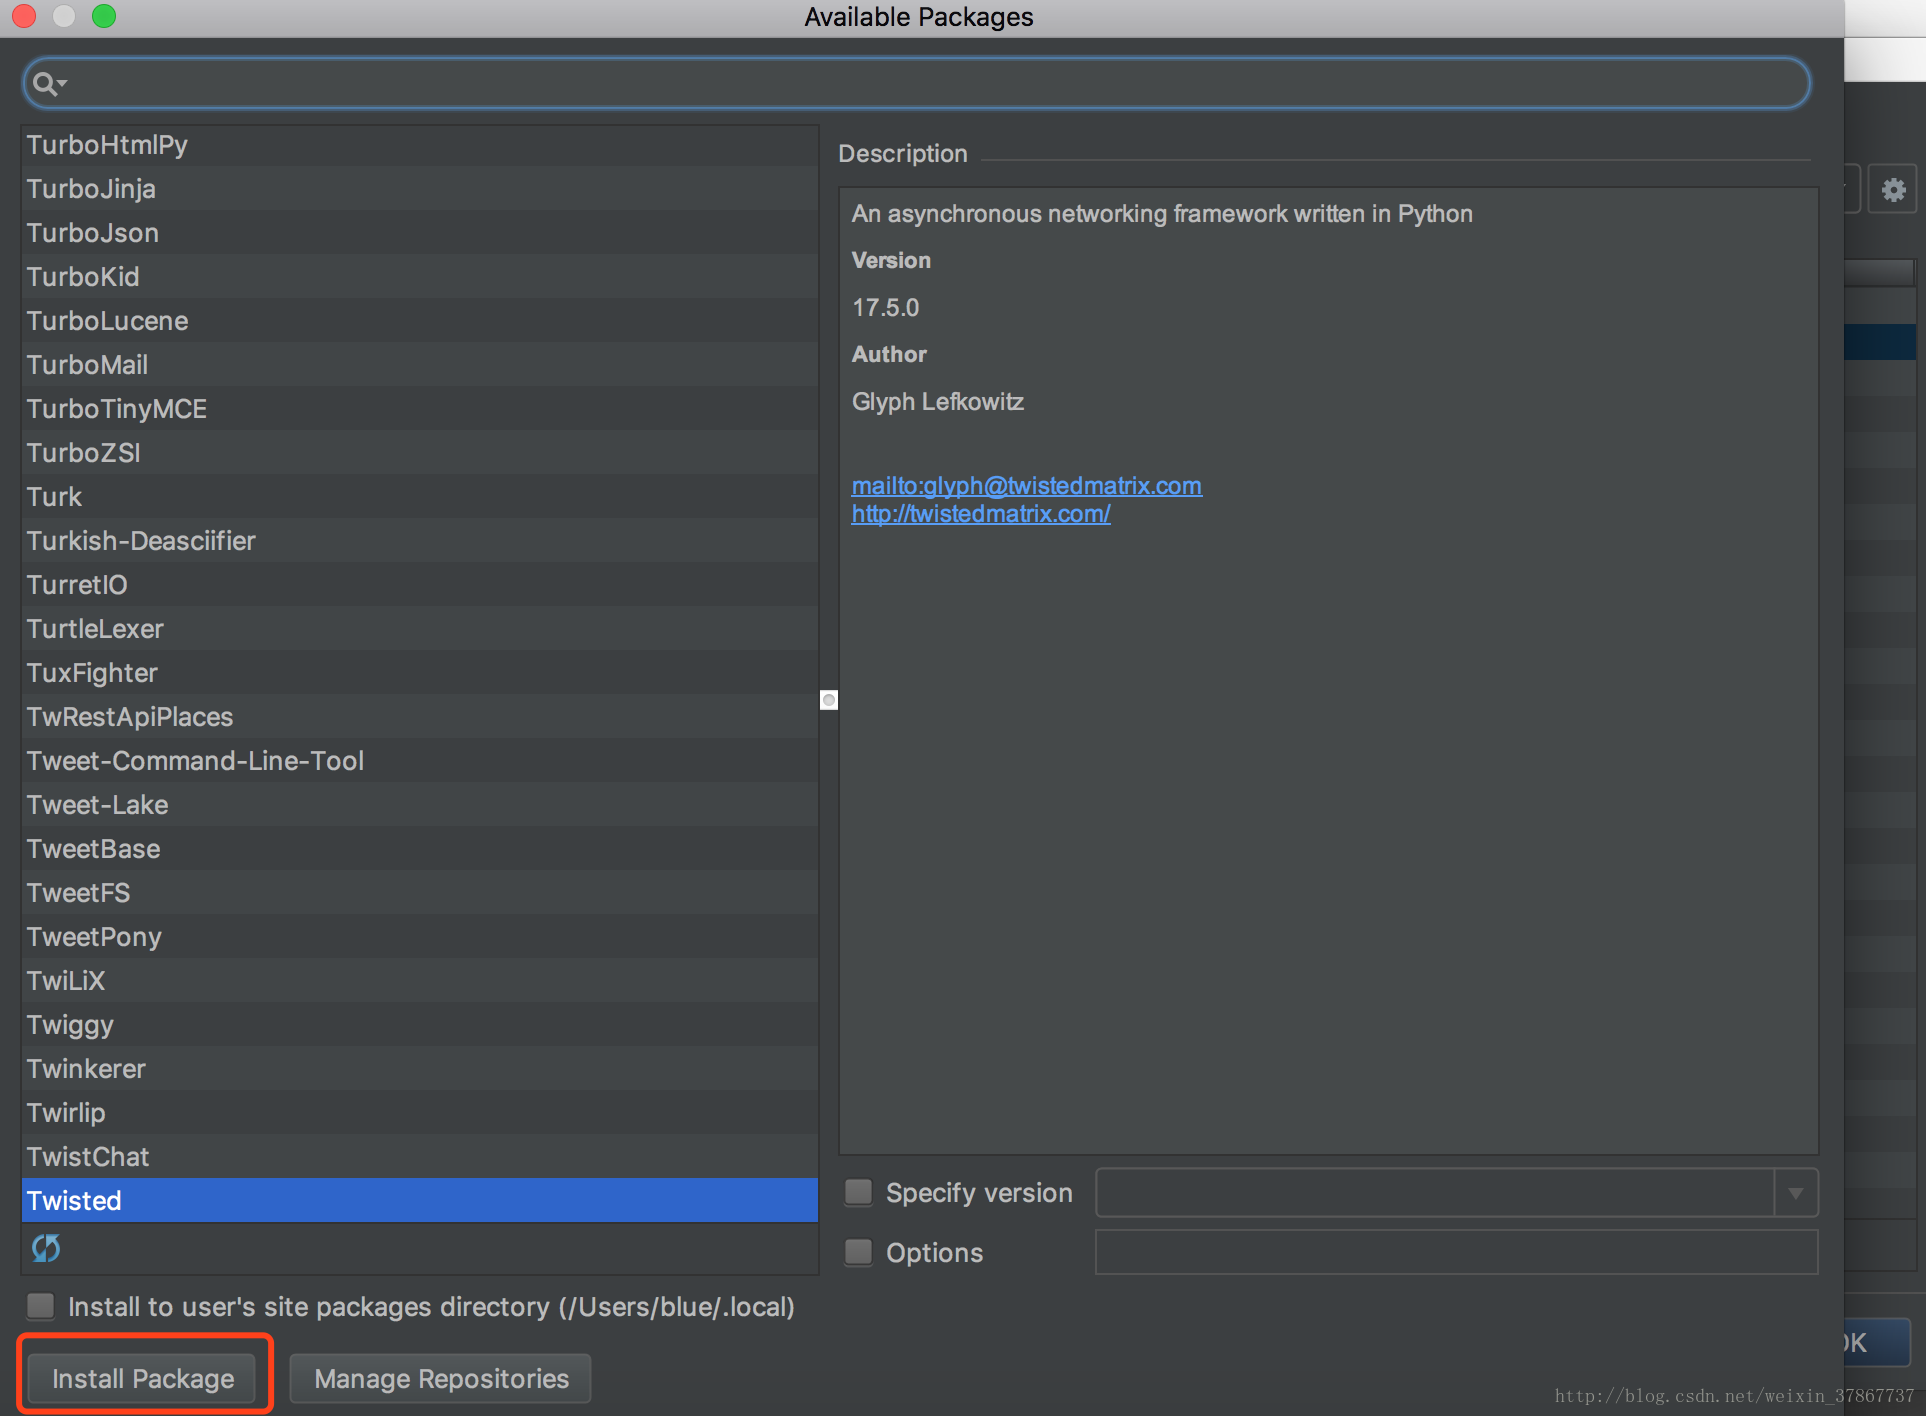Click the reload package list icon

[x=46, y=1248]
